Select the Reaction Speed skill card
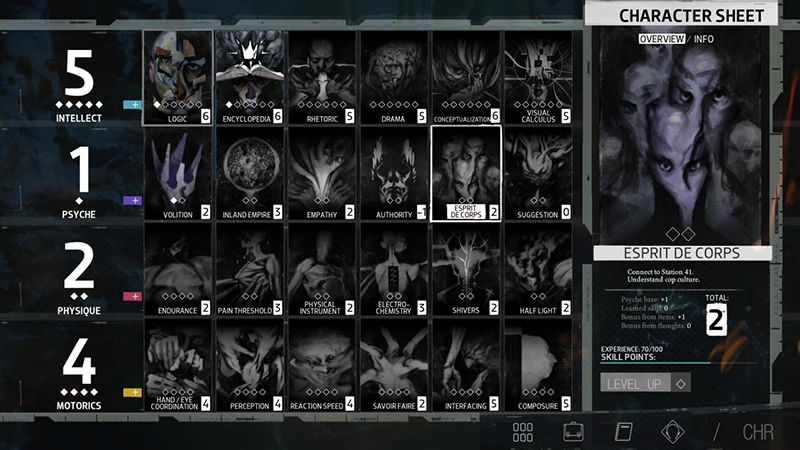Screen dimensions: 800x450 (x=322, y=365)
